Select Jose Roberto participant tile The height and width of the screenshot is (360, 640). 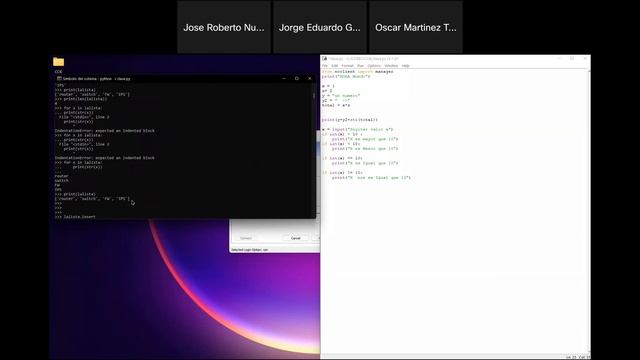[224, 27]
